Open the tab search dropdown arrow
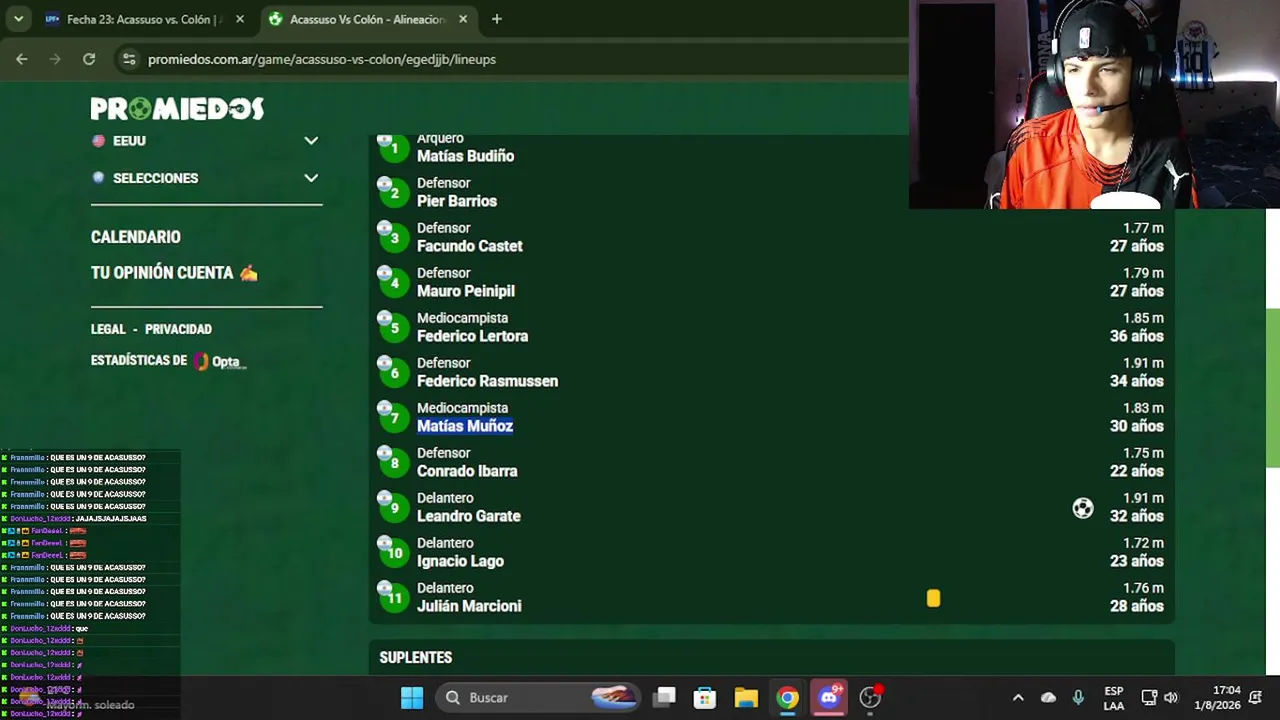The height and width of the screenshot is (720, 1280). coord(19,19)
